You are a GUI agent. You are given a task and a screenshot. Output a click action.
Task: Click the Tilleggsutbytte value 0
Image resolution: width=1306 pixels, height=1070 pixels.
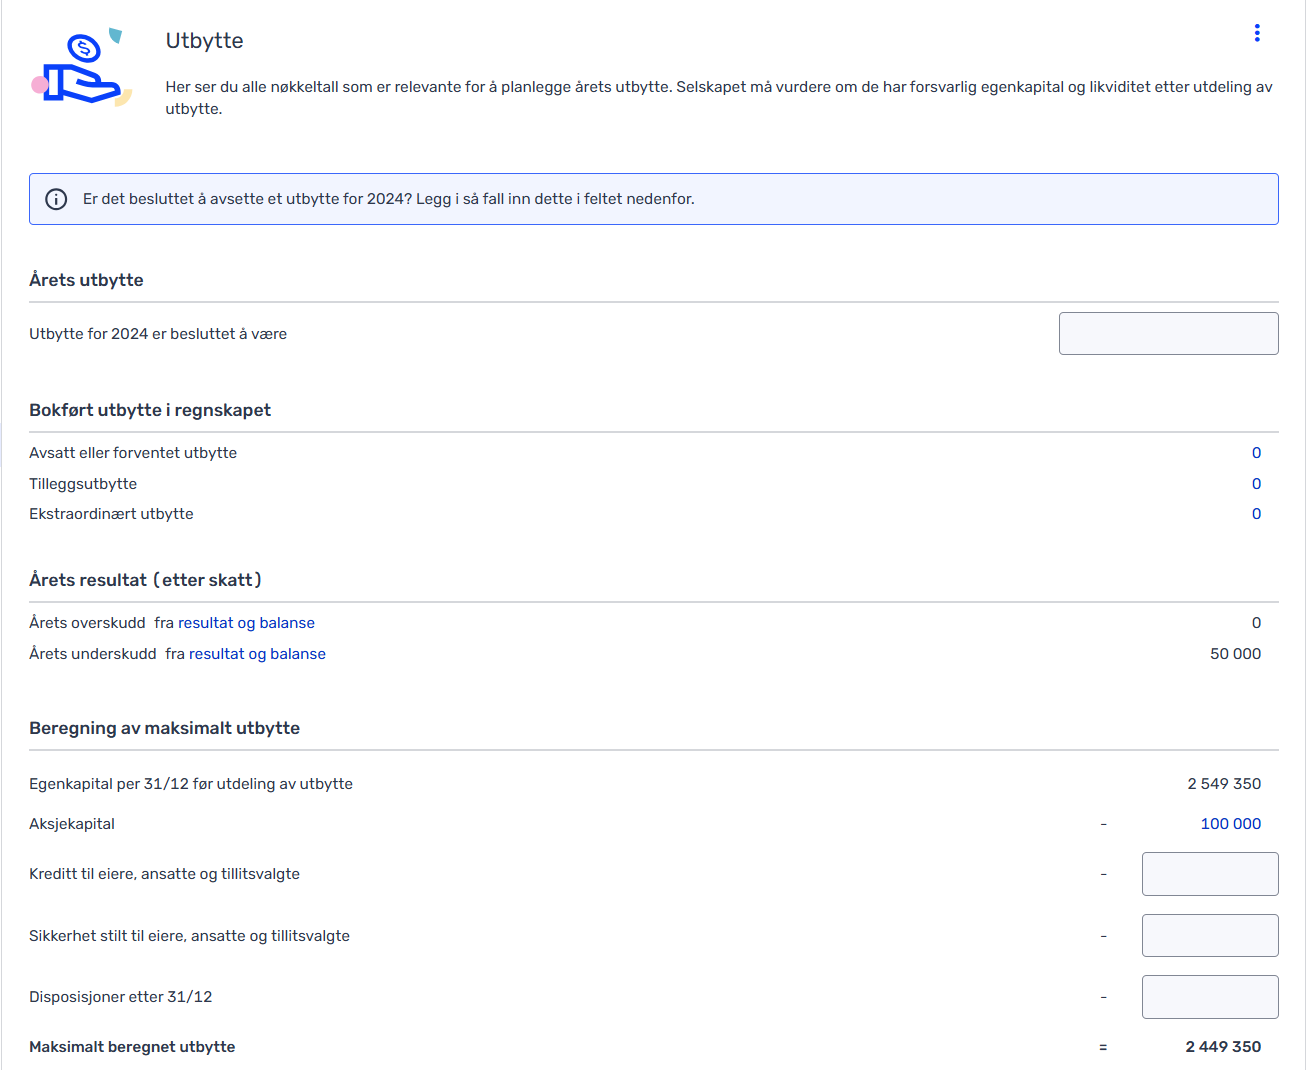coord(1256,484)
